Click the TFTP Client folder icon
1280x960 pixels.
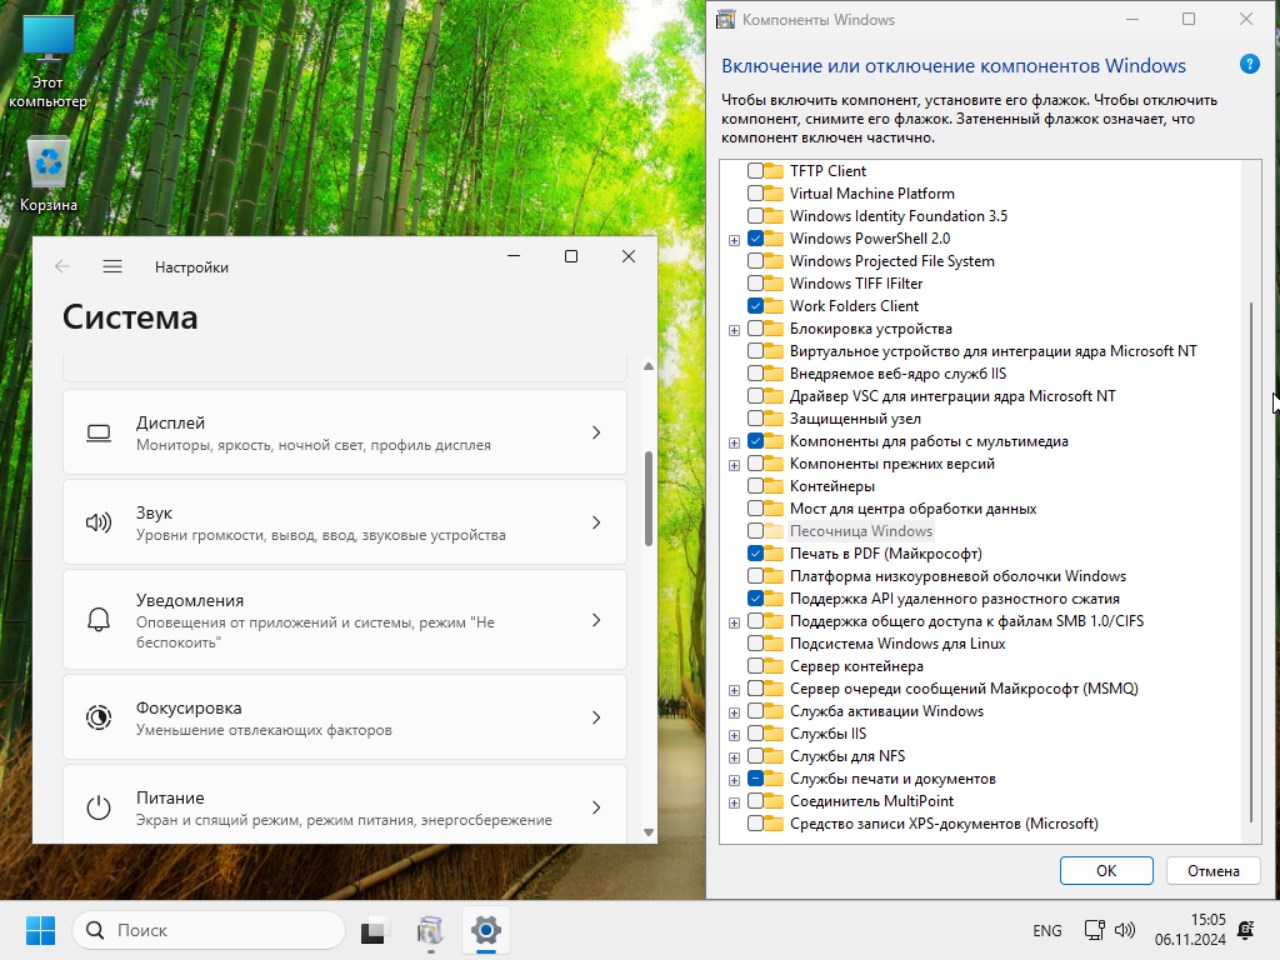coord(774,171)
